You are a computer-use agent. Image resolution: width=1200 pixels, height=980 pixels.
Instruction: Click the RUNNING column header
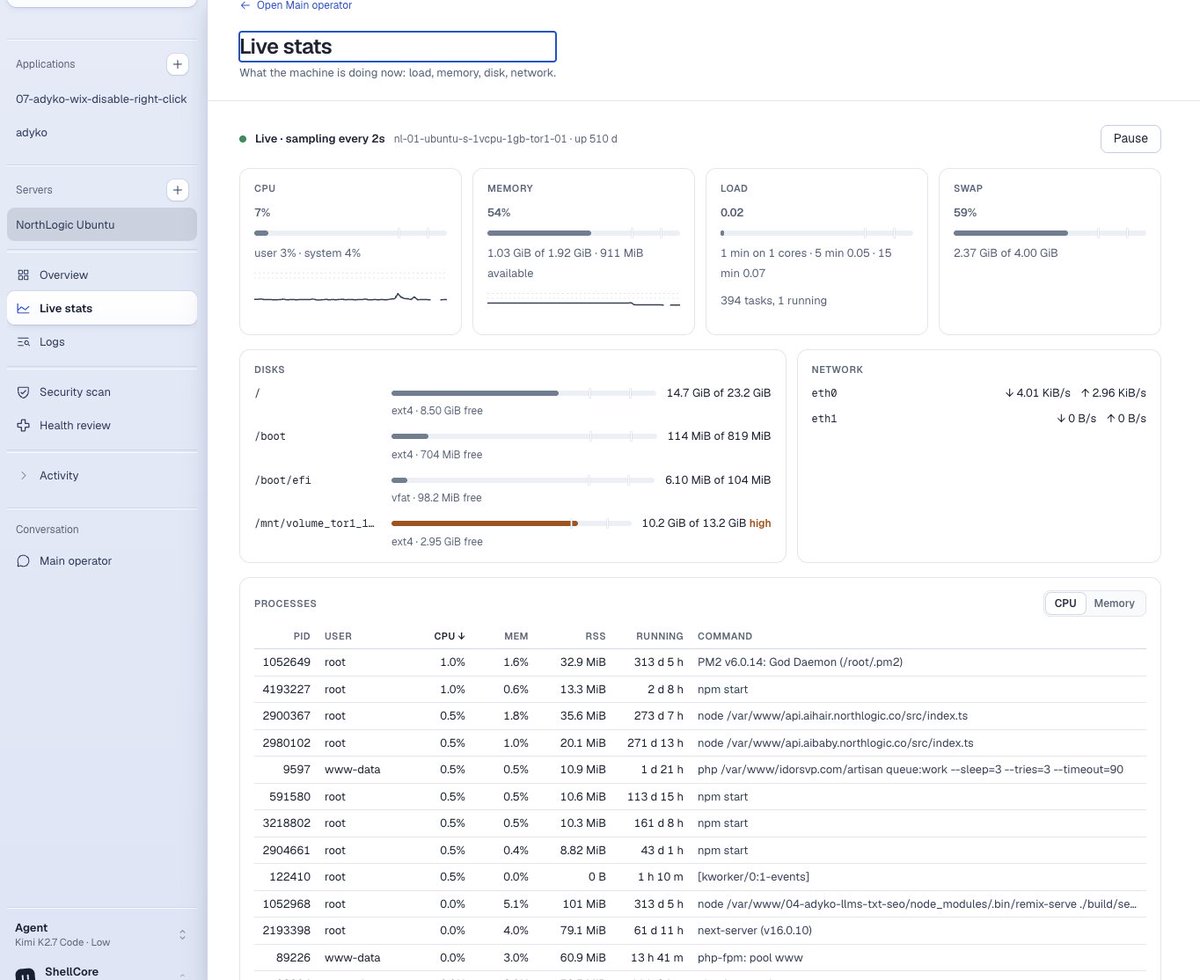660,636
